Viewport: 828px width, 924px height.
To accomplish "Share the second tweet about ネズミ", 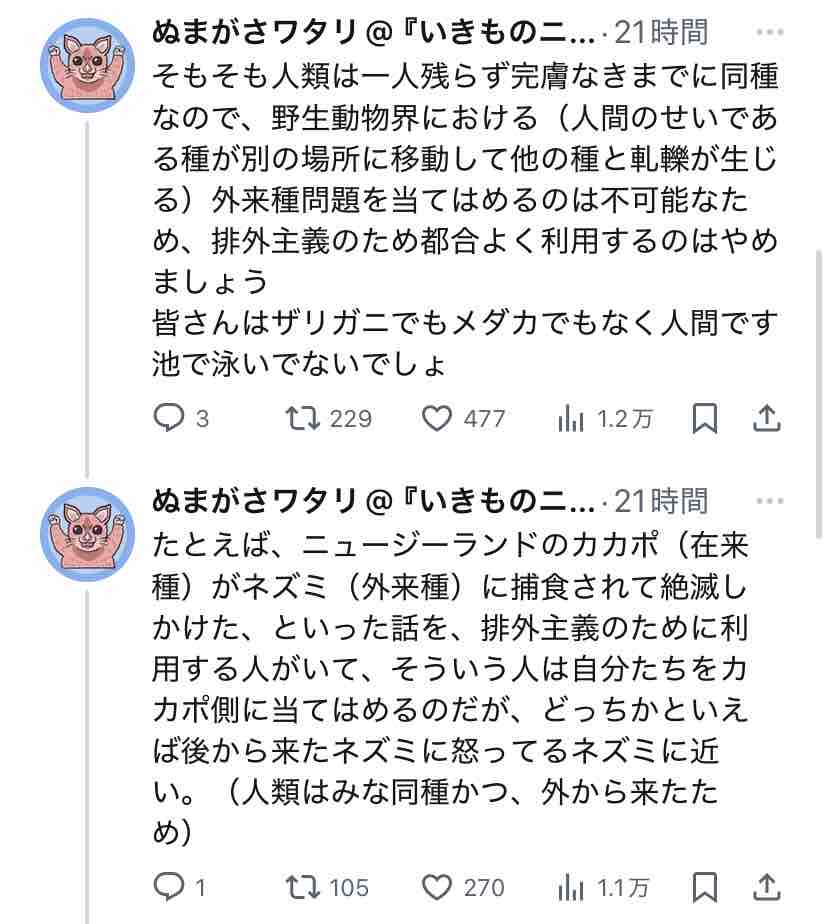I will click(766, 886).
